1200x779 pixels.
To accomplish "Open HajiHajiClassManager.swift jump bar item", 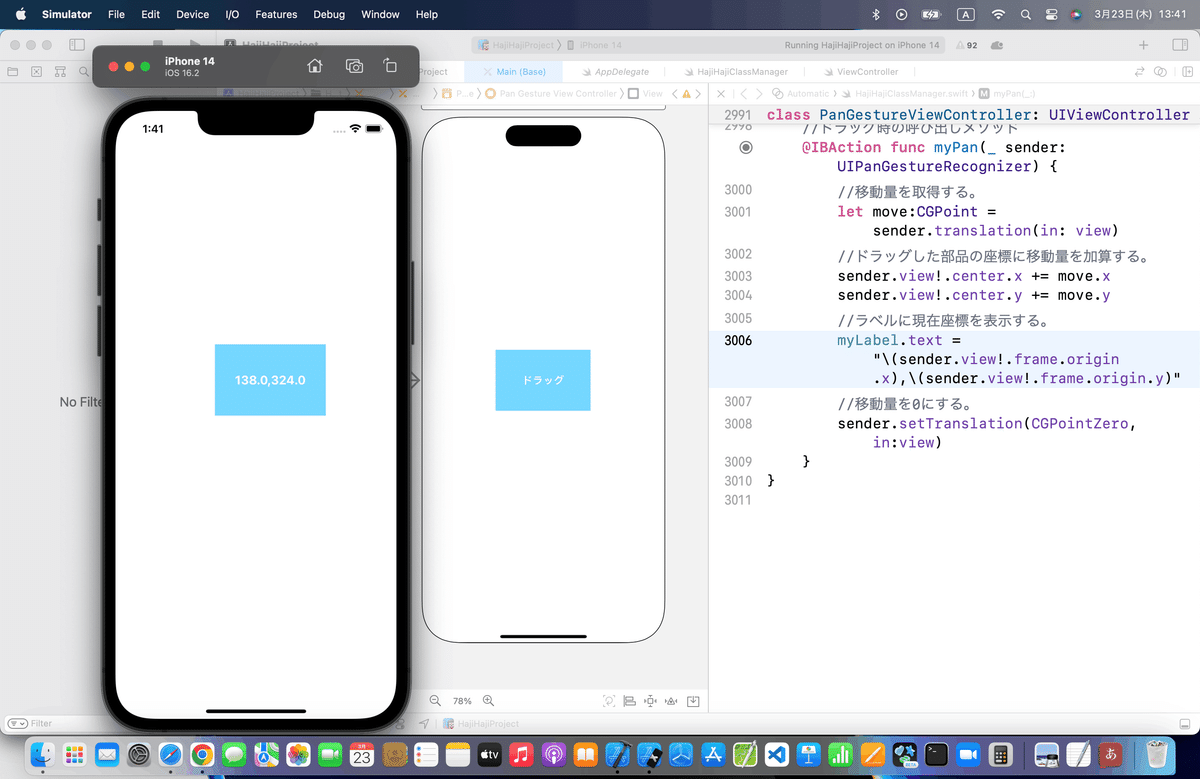I will click(905, 93).
